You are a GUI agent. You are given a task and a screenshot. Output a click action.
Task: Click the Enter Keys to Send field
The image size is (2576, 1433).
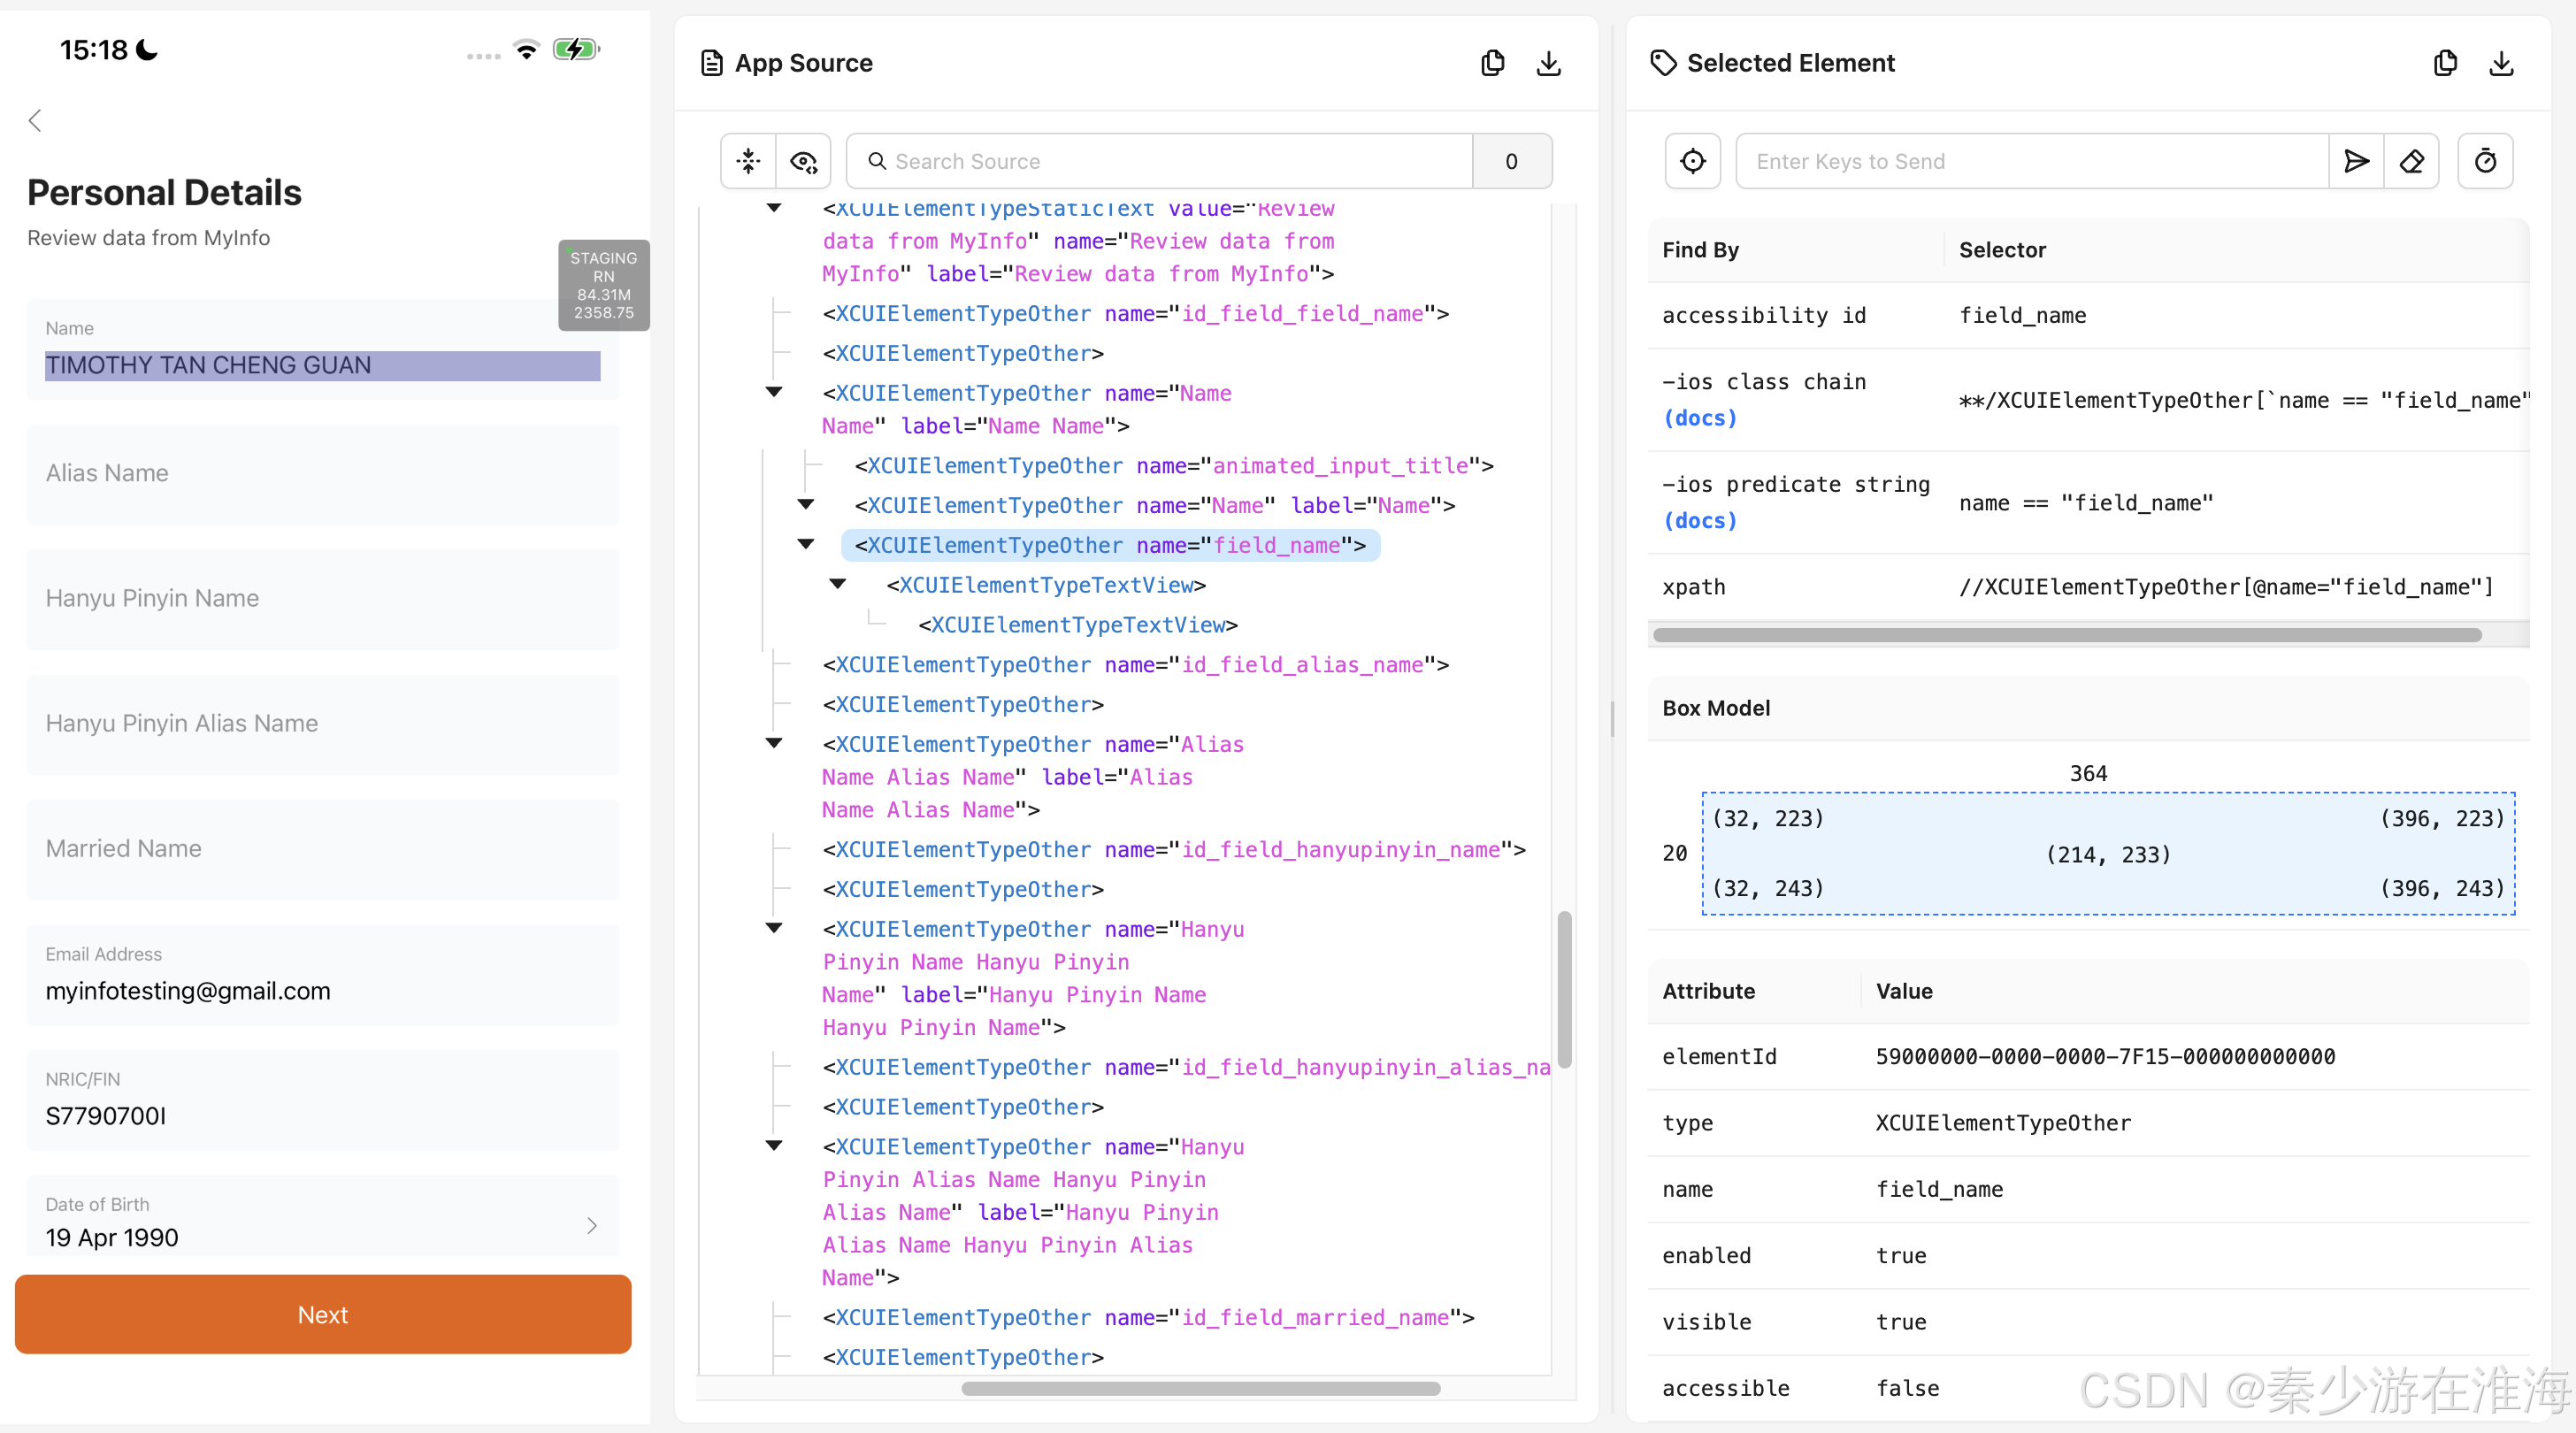click(2032, 161)
